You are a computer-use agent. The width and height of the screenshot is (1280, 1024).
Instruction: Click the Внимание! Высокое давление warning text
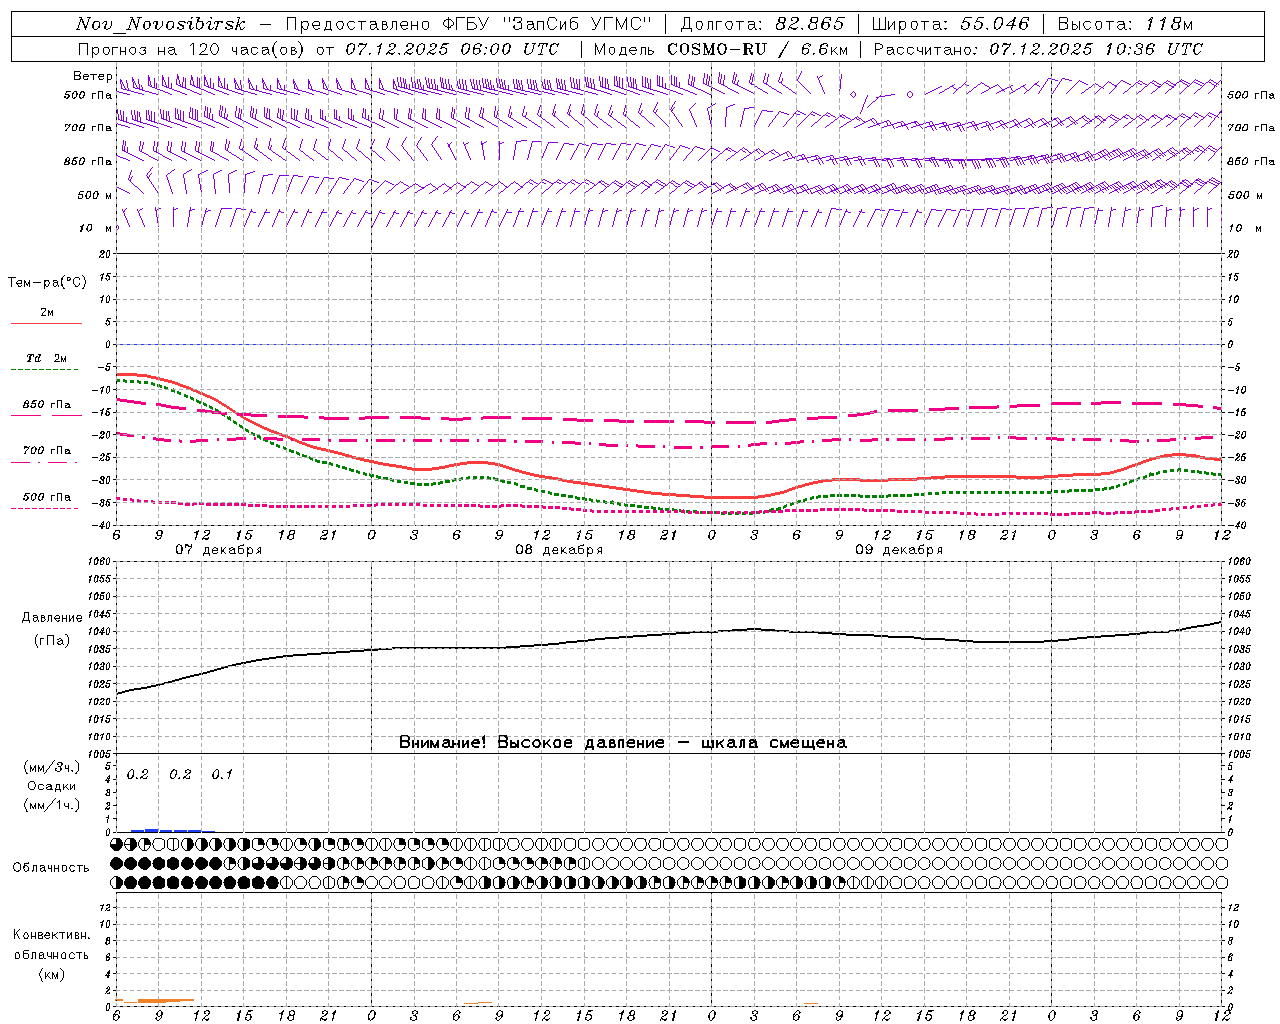click(x=622, y=743)
